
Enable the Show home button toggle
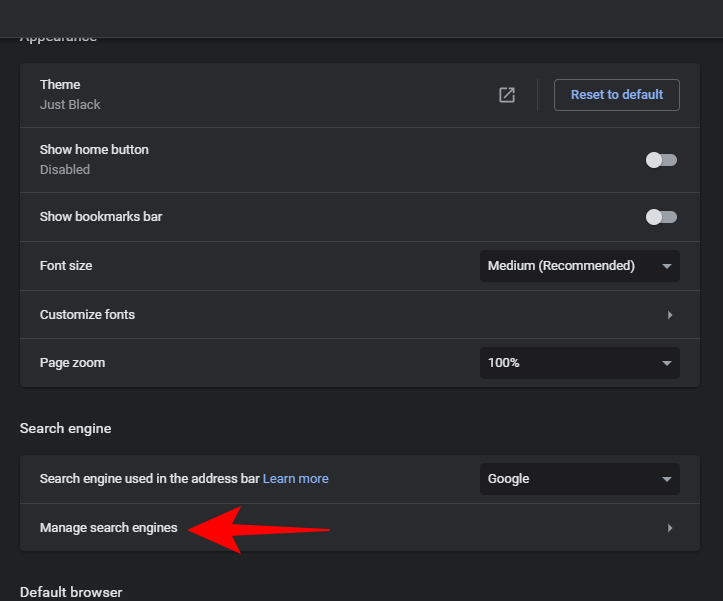(661, 160)
